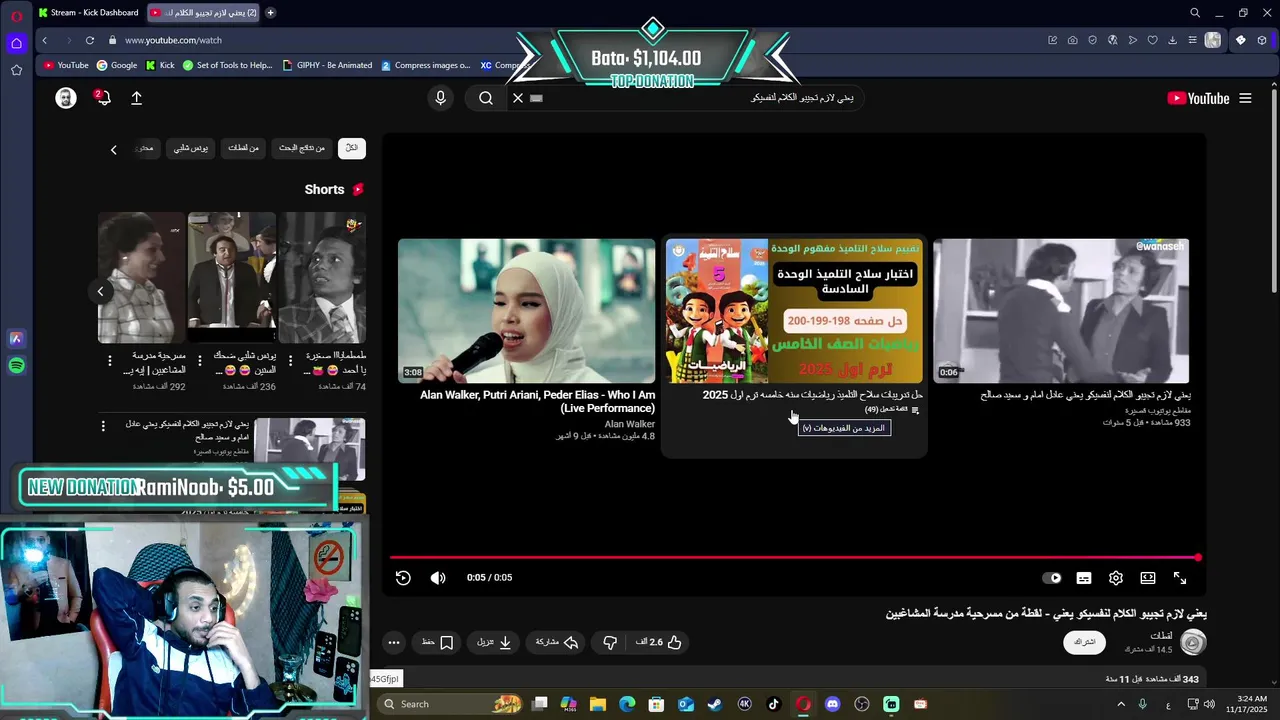Open options for the 74 thousand views short
Image resolution: width=1280 pixels, height=720 pixels.
click(290, 359)
